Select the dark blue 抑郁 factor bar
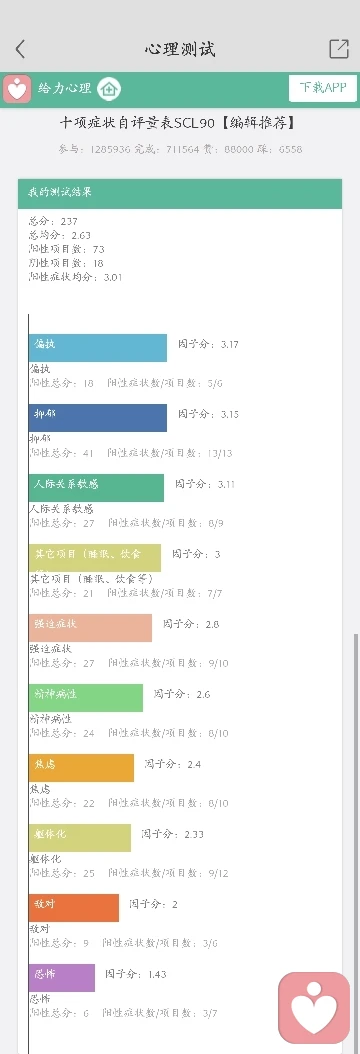Image resolution: width=360 pixels, height=1054 pixels. tap(97, 418)
